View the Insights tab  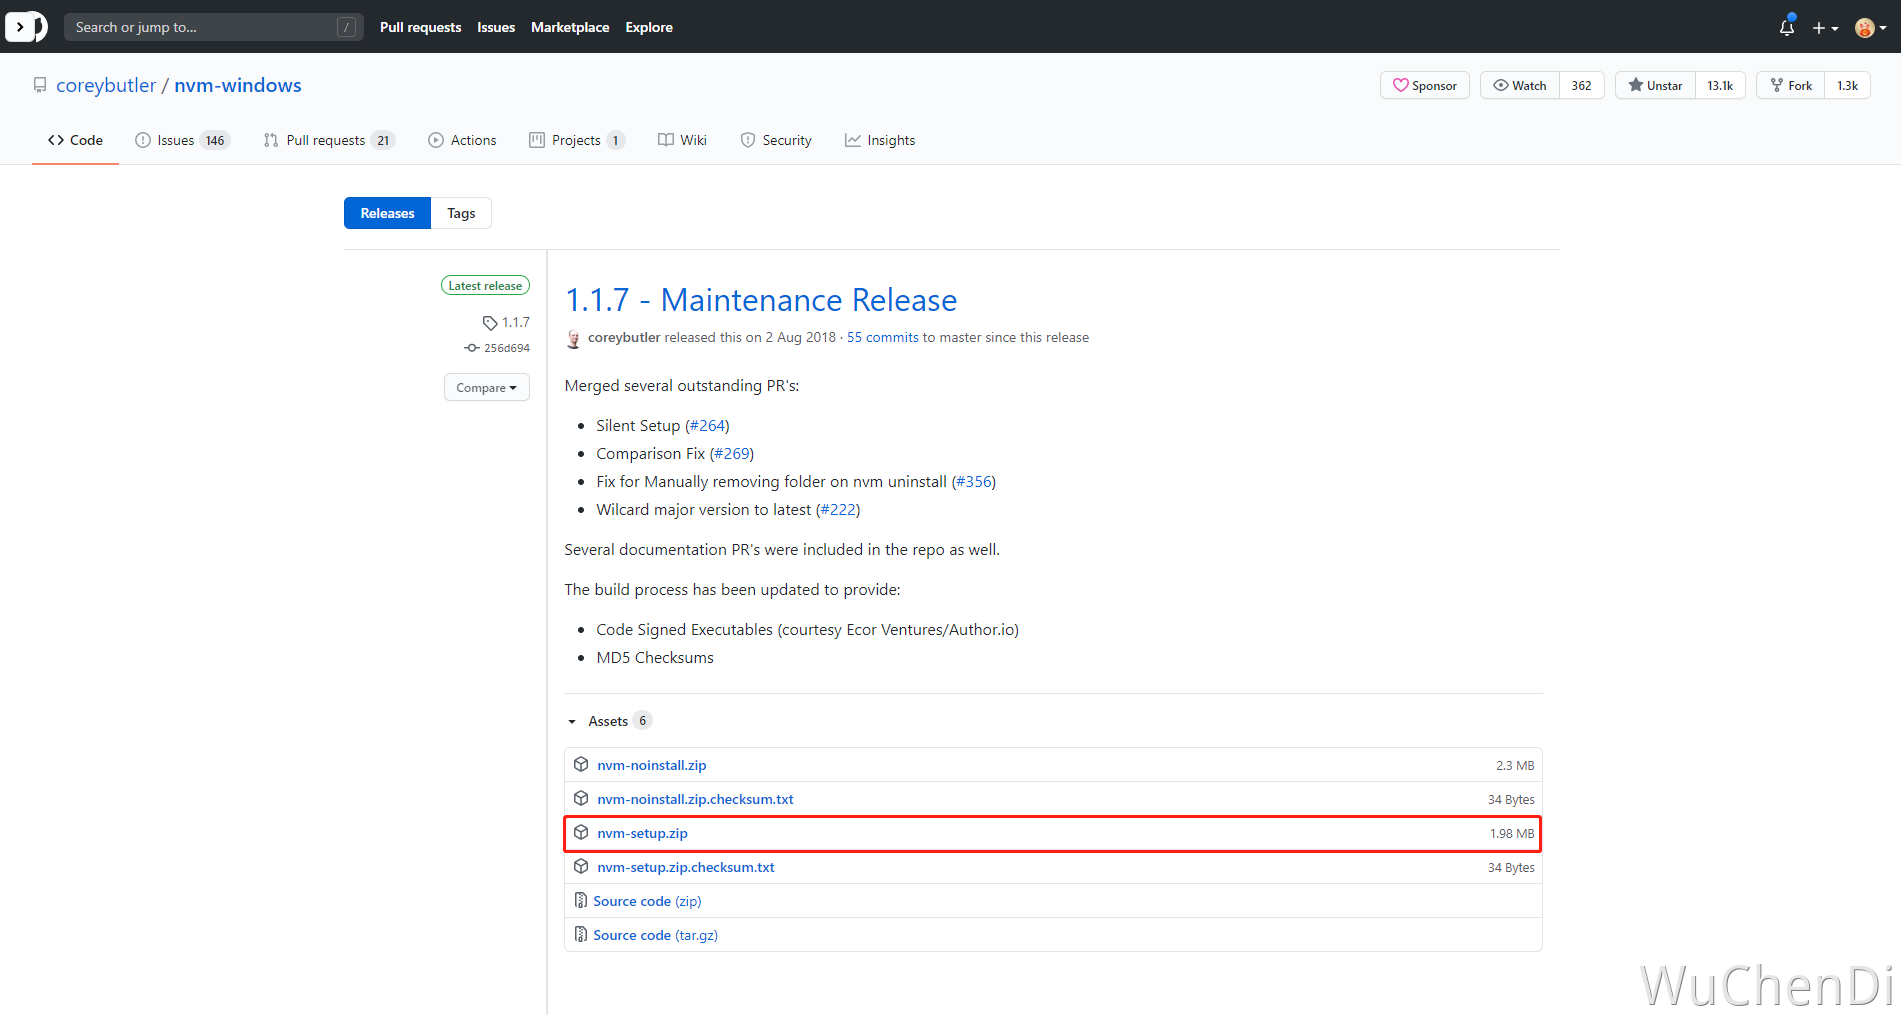[880, 141]
